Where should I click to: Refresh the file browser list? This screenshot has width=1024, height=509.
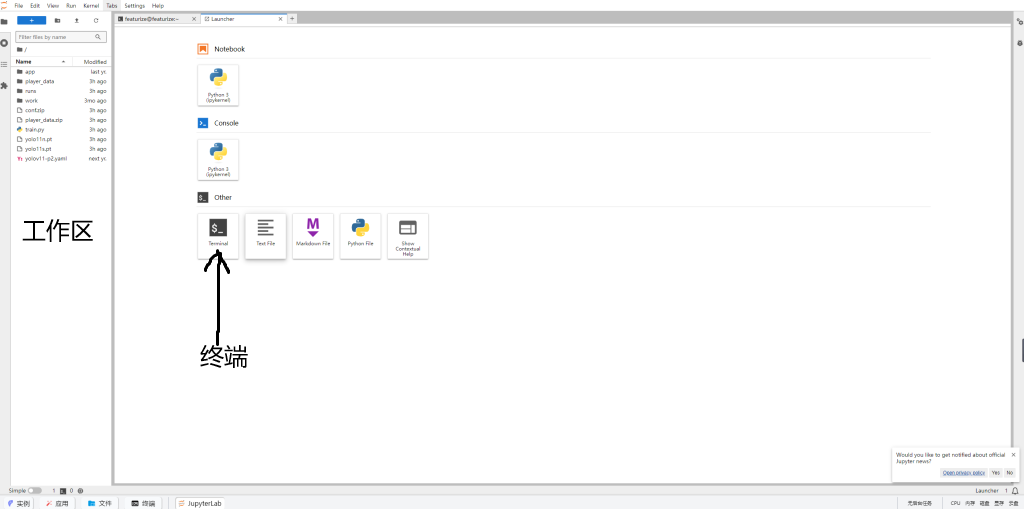pos(96,20)
